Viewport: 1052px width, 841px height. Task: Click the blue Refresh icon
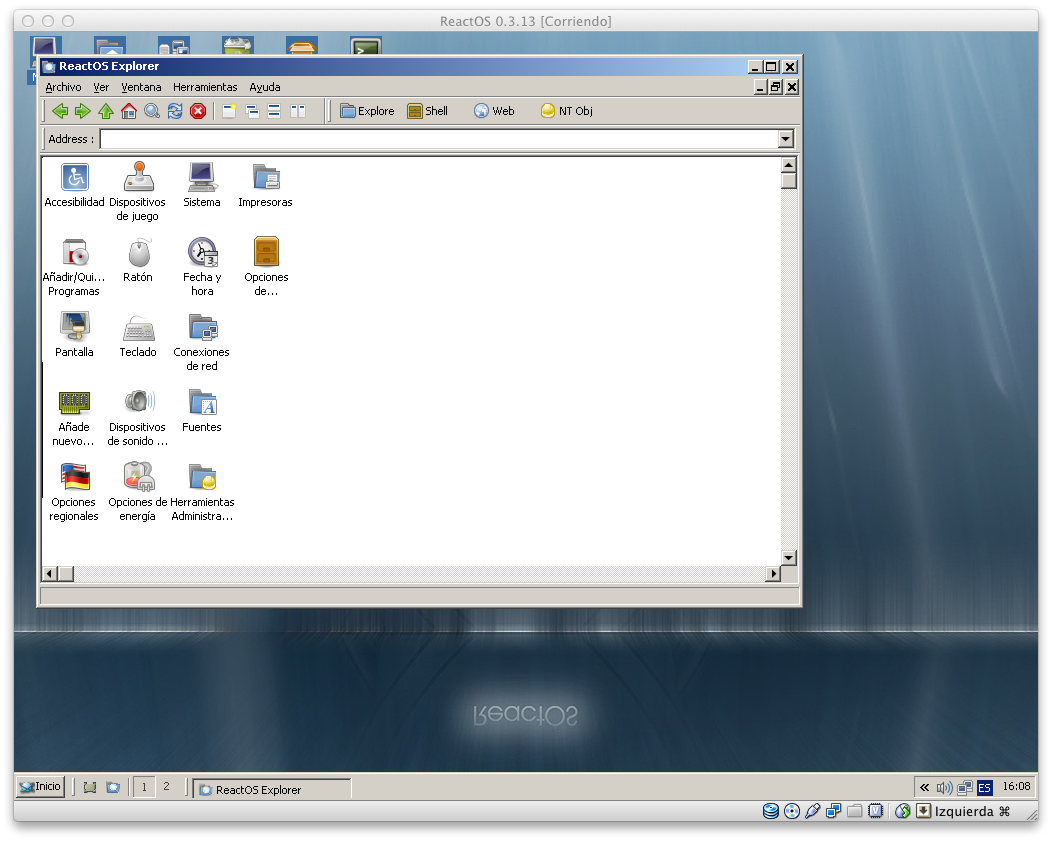click(175, 111)
